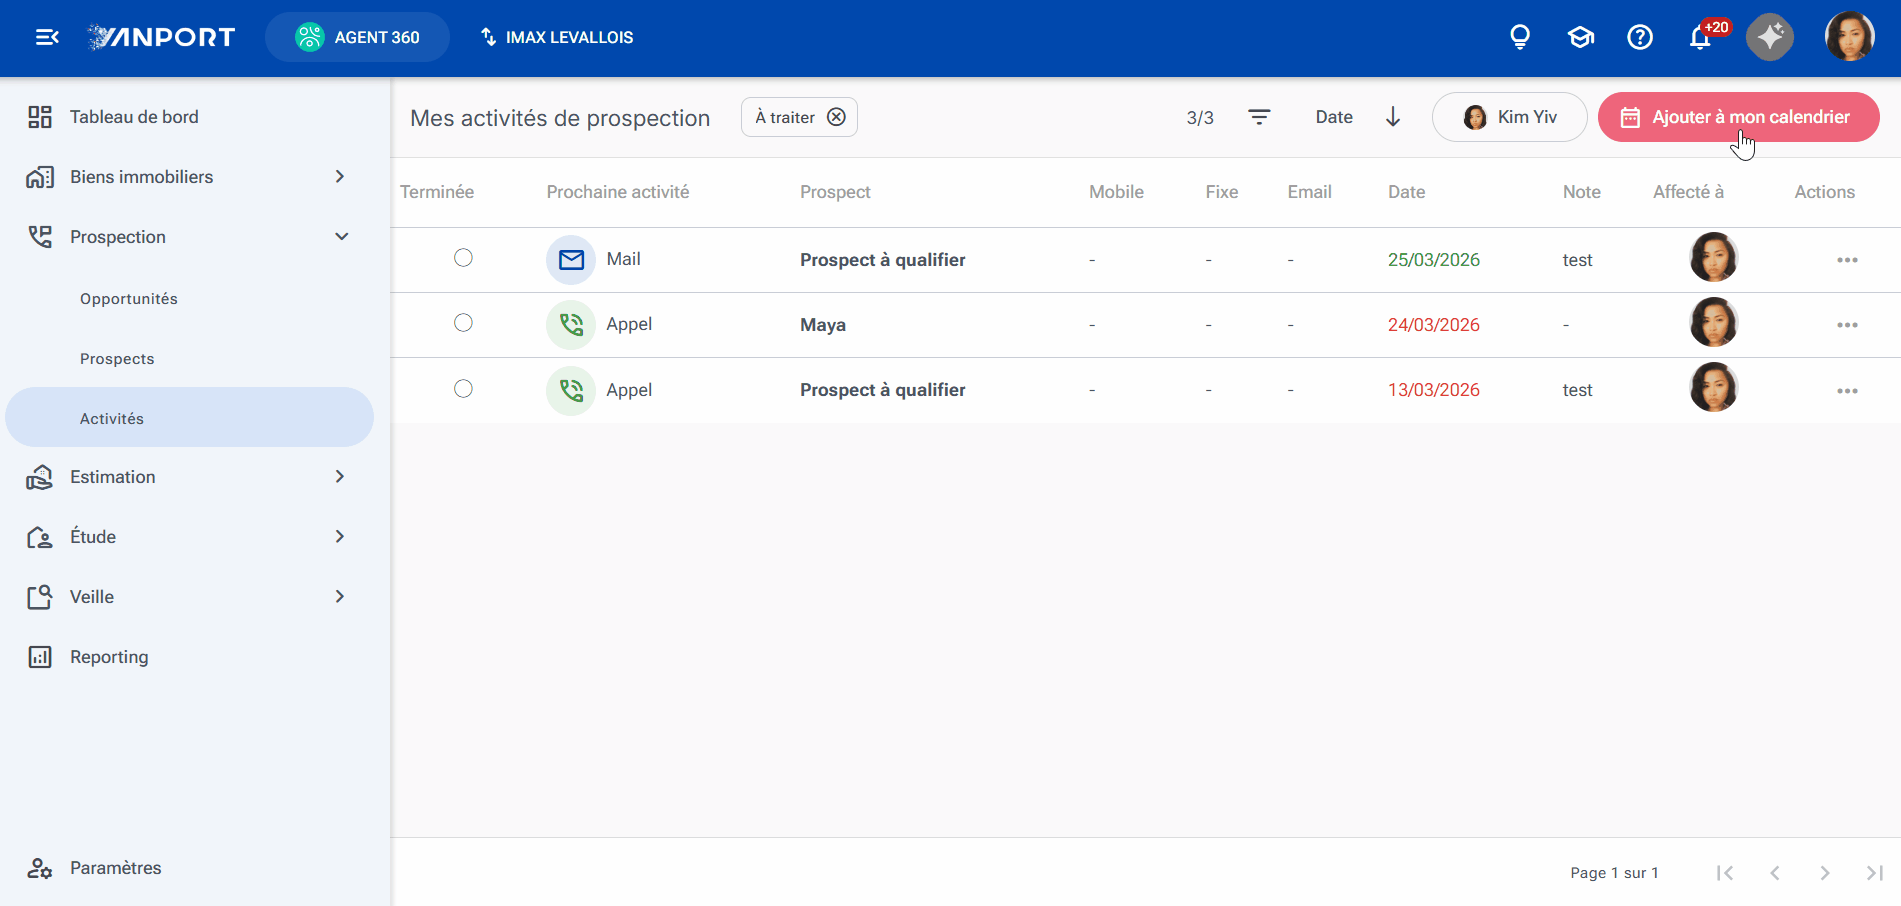
Task: Open the Date sort dropdown
Action: [x=1334, y=117]
